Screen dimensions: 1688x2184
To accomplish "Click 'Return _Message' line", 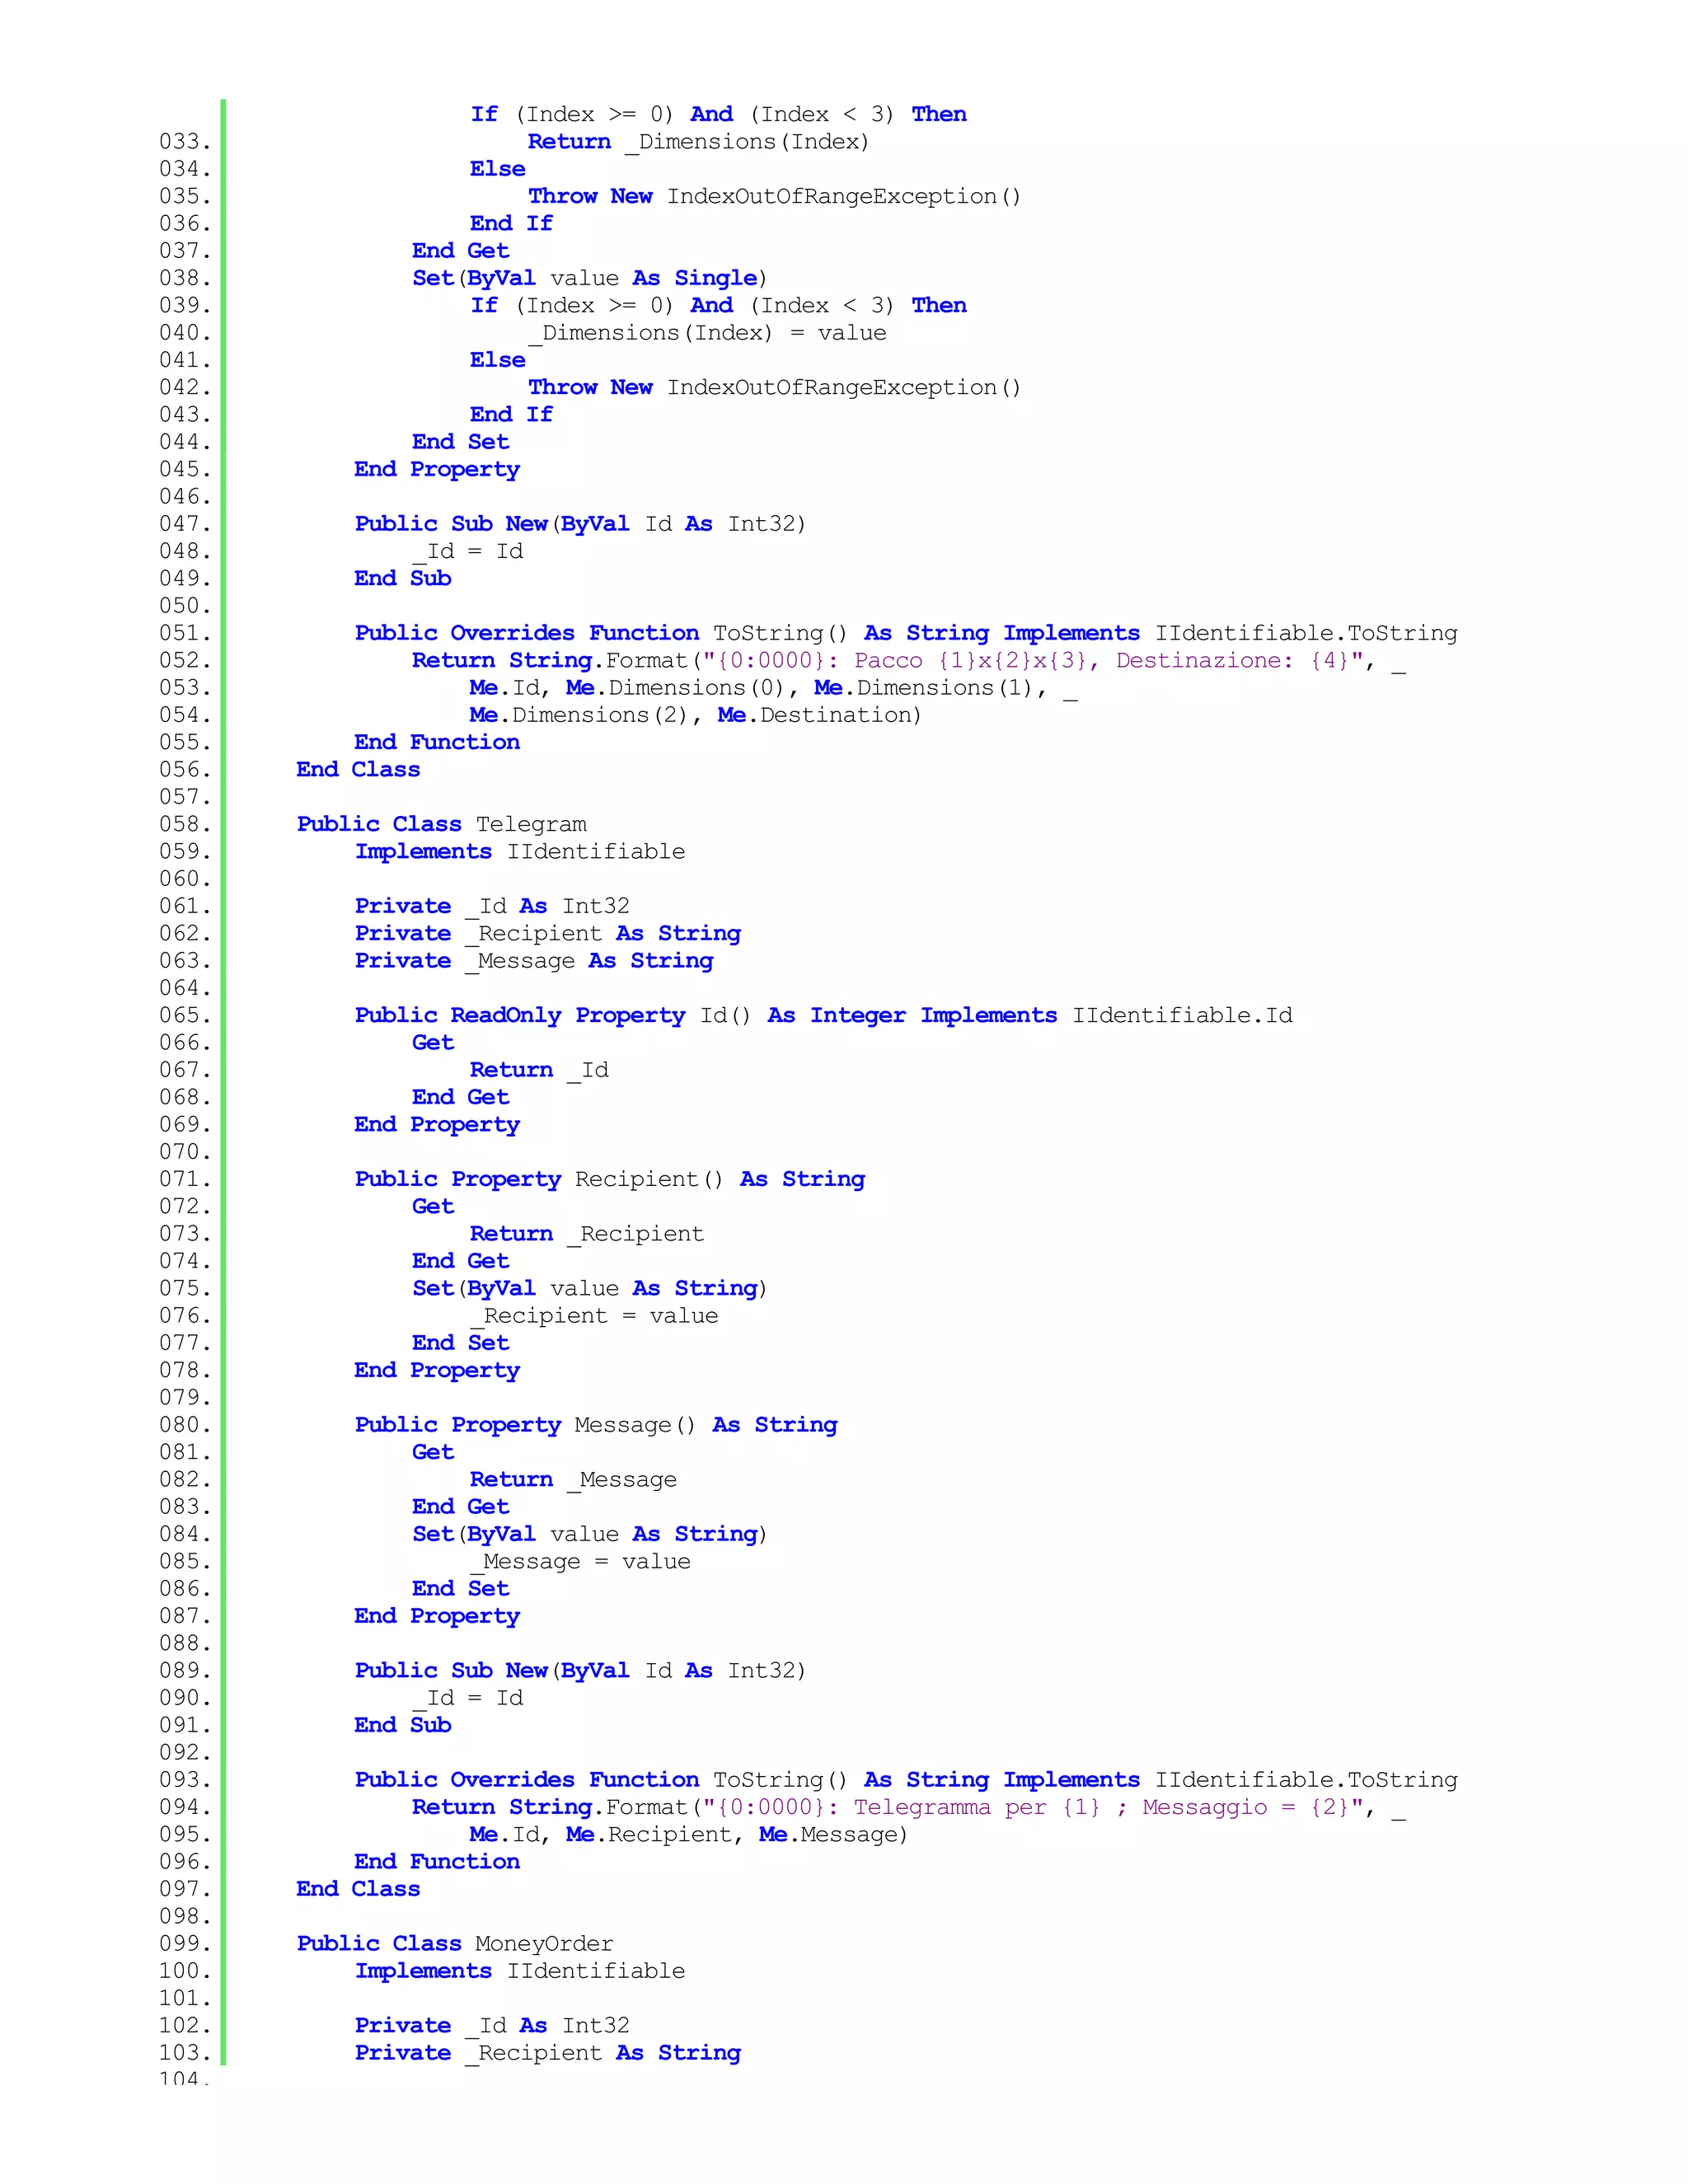I will coord(573,1480).
